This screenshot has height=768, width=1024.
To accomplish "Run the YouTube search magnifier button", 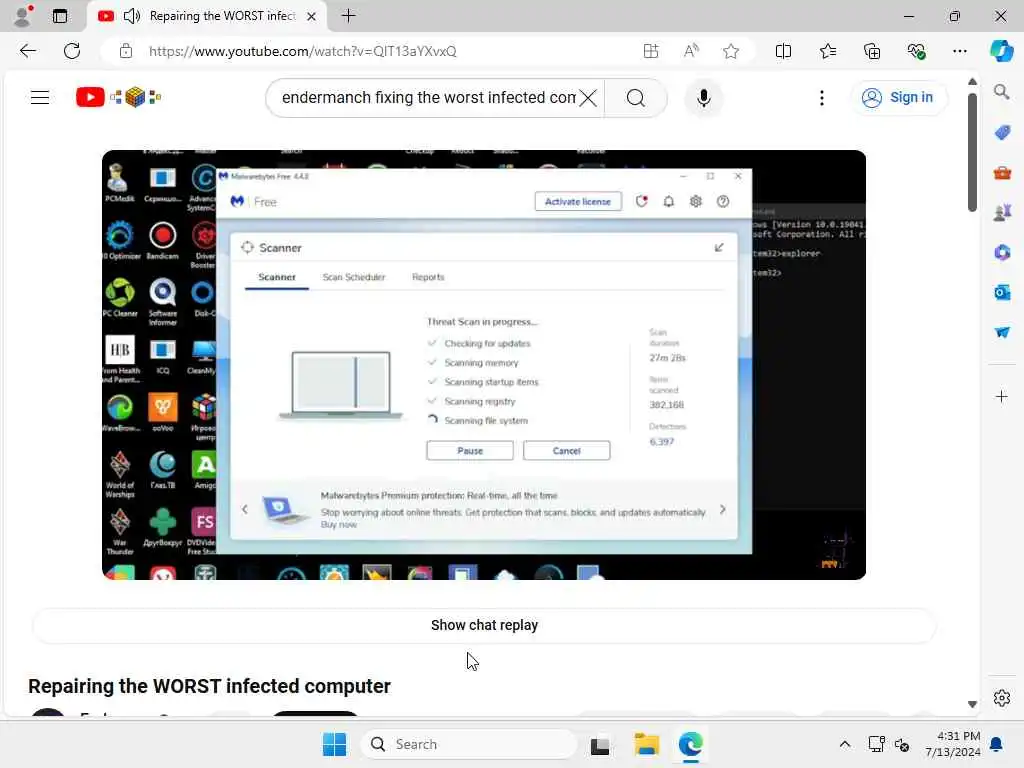I will pyautogui.click(x=635, y=98).
